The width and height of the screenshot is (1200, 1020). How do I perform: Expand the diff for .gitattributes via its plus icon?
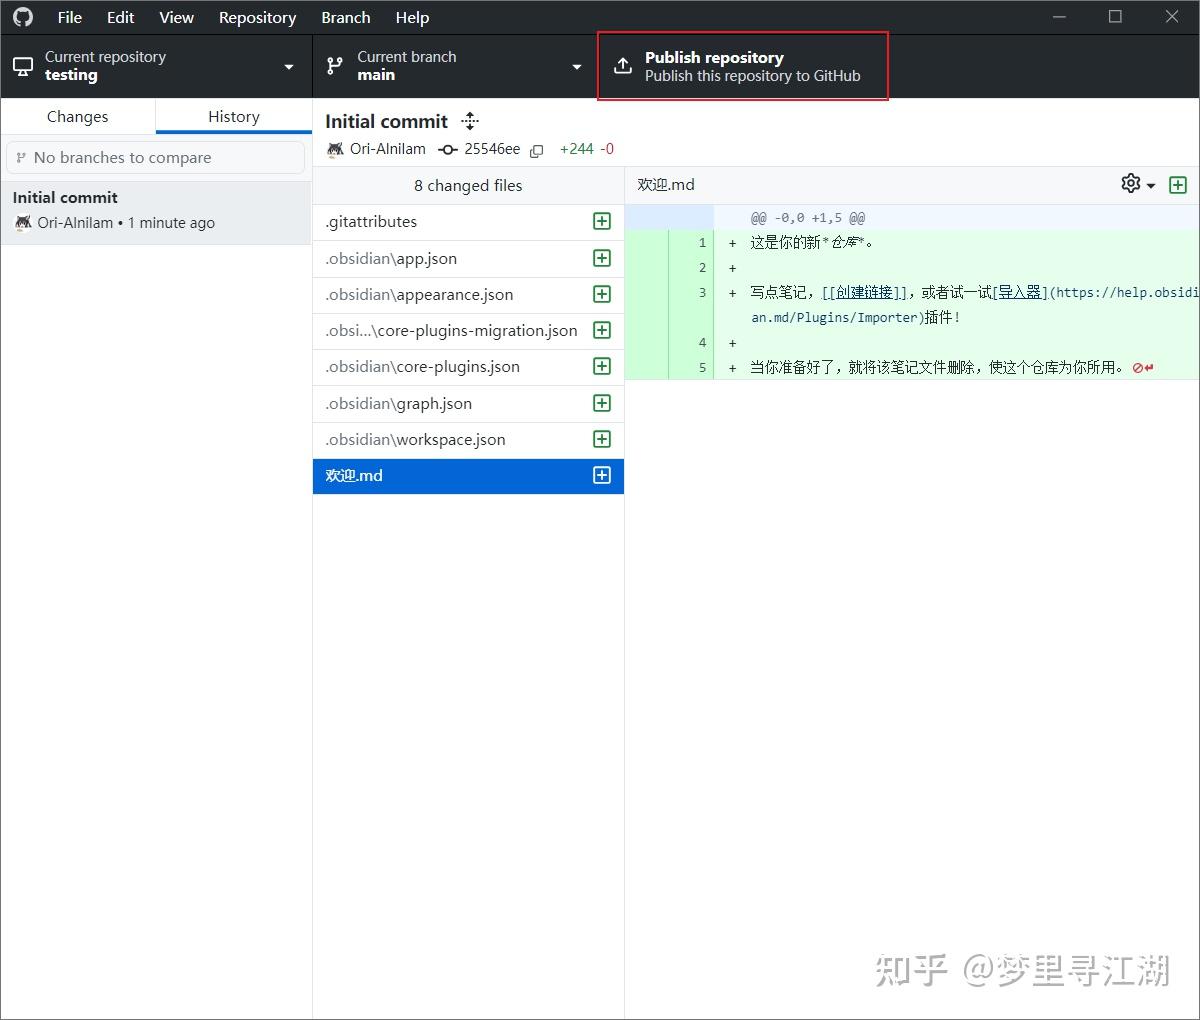coord(601,221)
